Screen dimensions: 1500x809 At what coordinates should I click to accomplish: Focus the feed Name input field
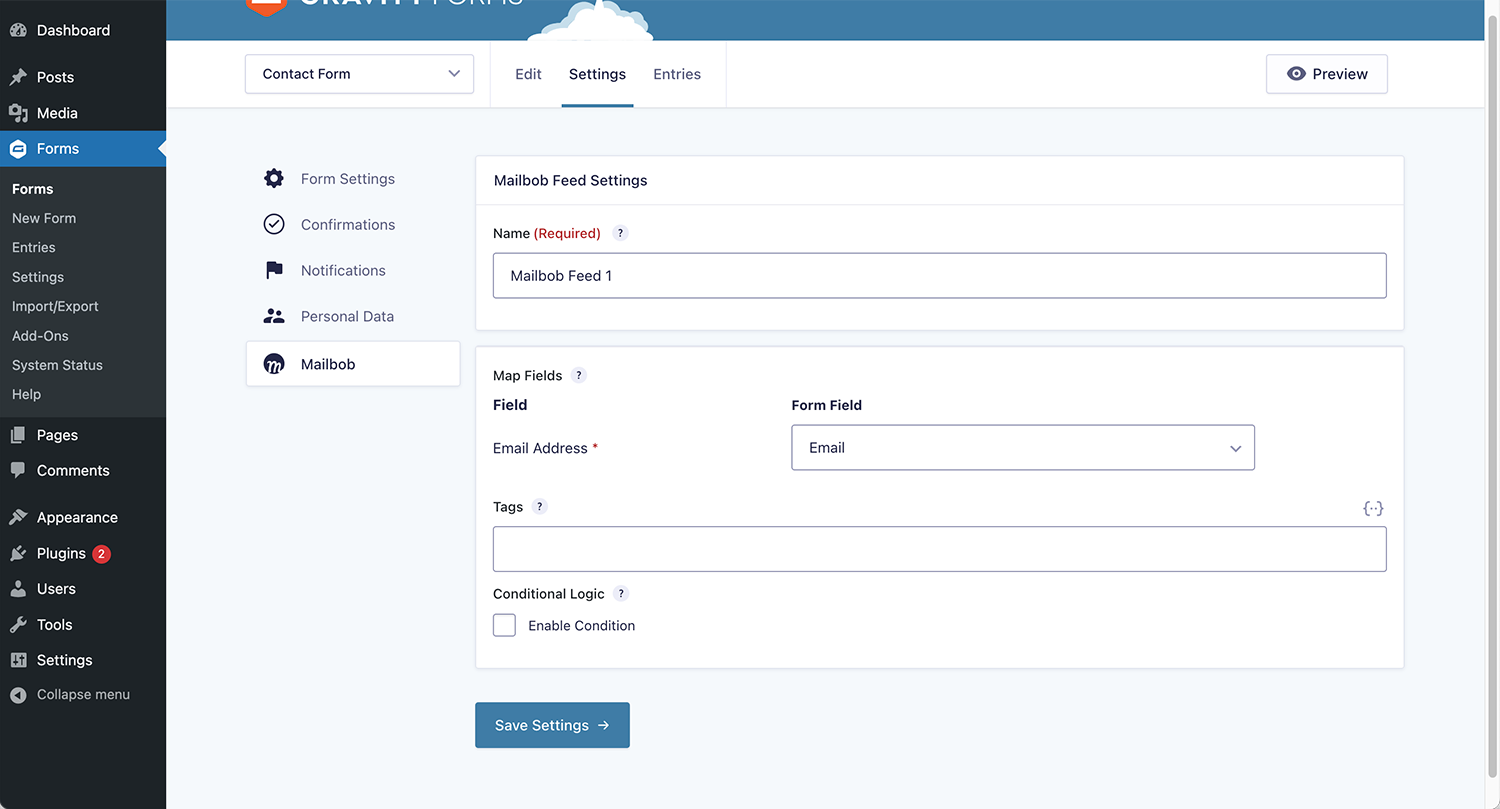[939, 275]
